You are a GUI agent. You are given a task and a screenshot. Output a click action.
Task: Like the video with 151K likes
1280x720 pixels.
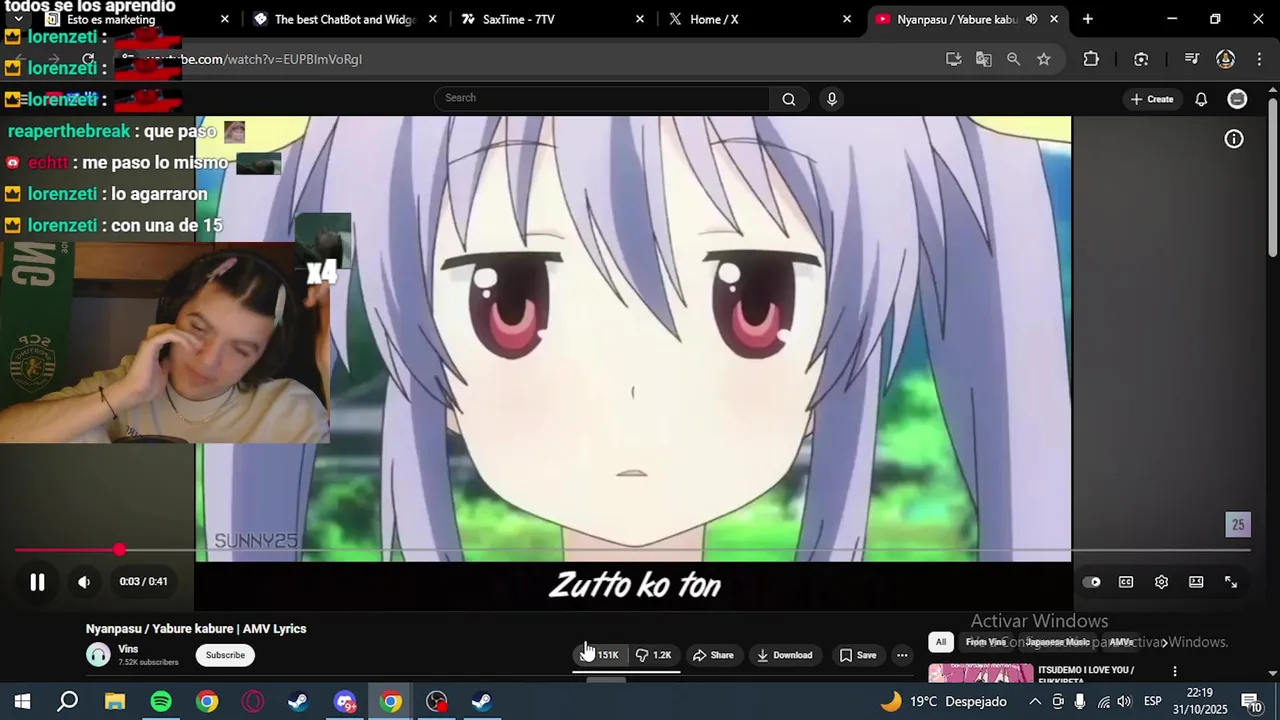[600, 655]
